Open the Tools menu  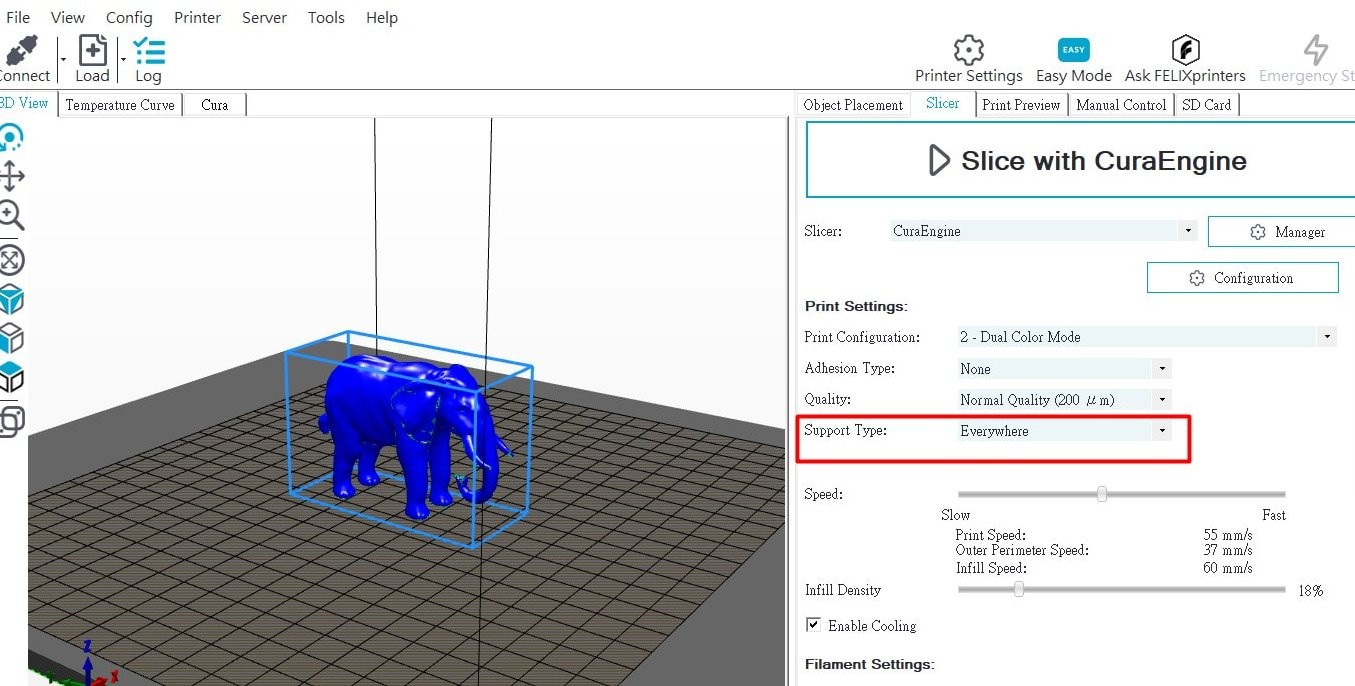pyautogui.click(x=326, y=17)
